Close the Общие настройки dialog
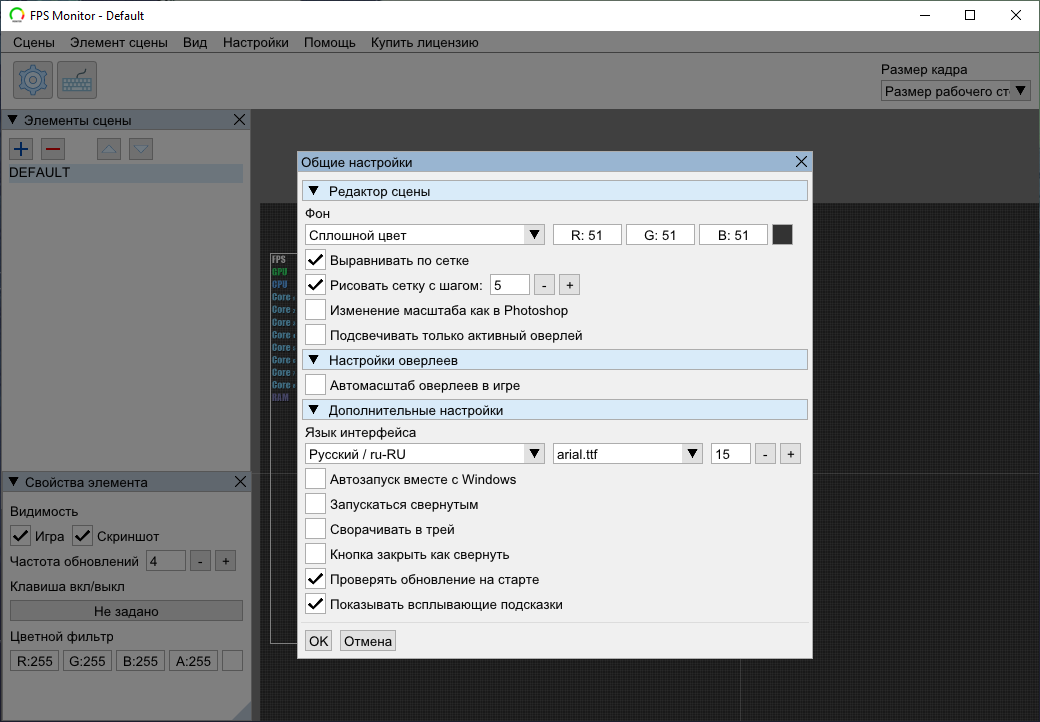This screenshot has height=722, width=1040. [801, 162]
